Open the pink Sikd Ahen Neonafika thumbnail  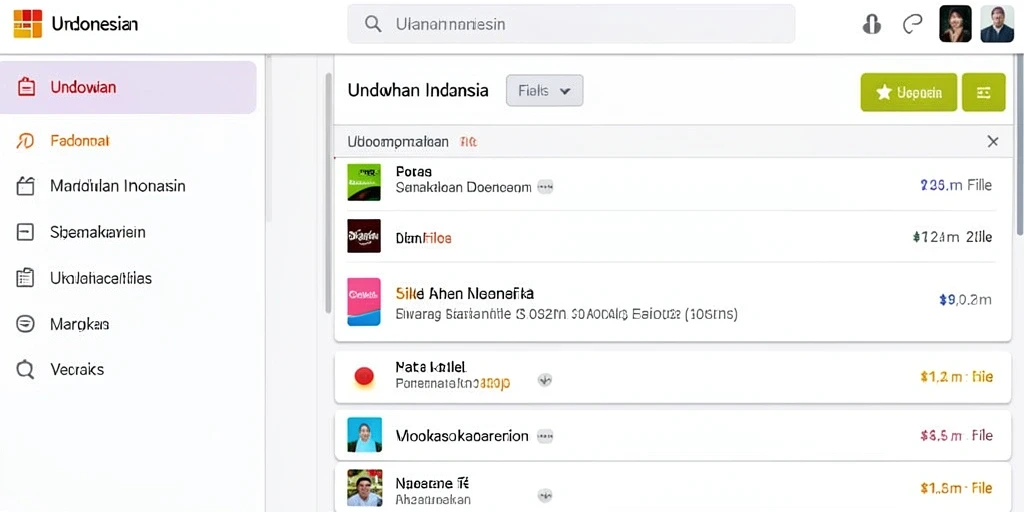pyautogui.click(x=364, y=302)
